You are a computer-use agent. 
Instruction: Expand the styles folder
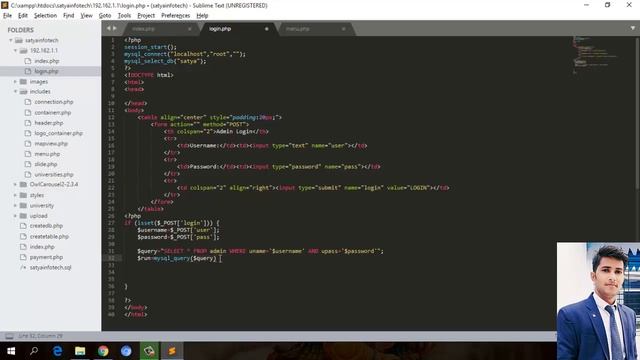pyautogui.click(x=16, y=195)
